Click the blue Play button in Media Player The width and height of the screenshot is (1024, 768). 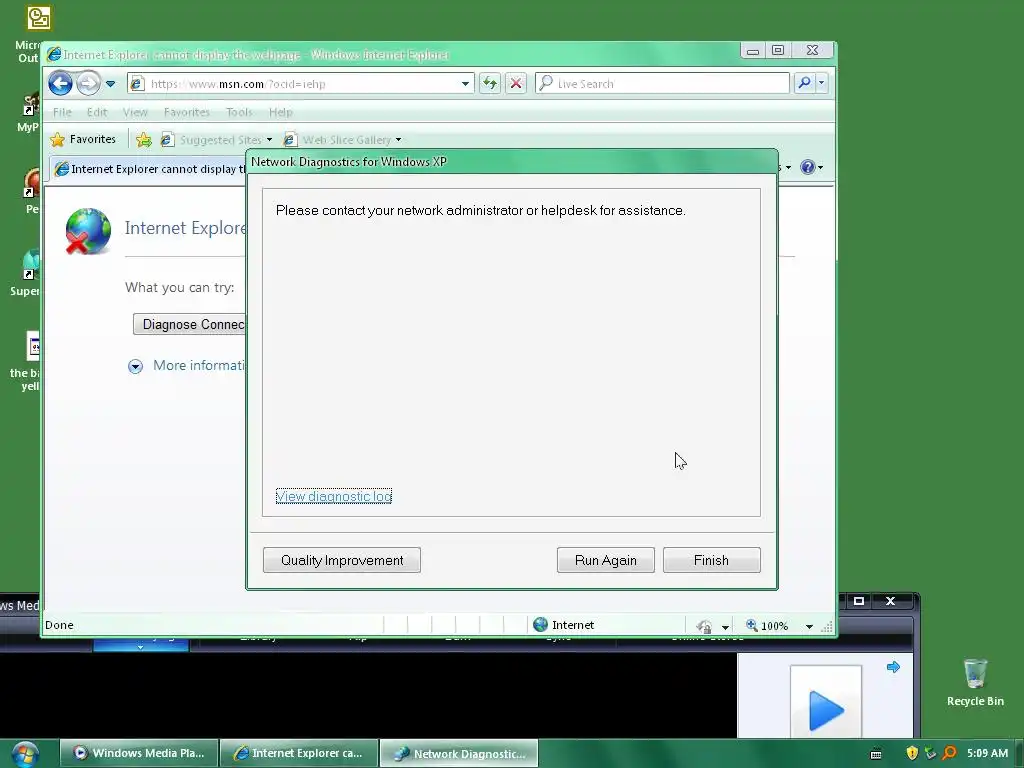click(826, 710)
